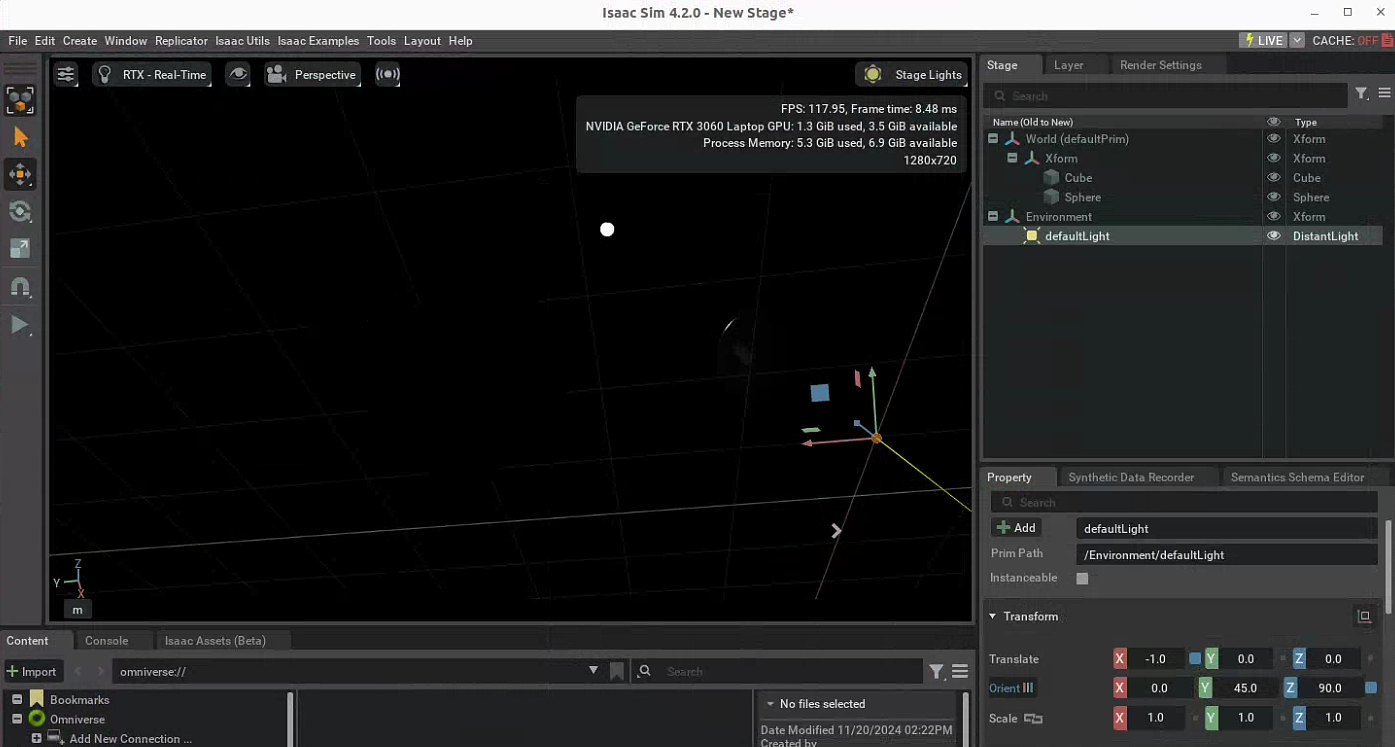
Task: Open the Perspective camera menu
Action: coord(312,75)
